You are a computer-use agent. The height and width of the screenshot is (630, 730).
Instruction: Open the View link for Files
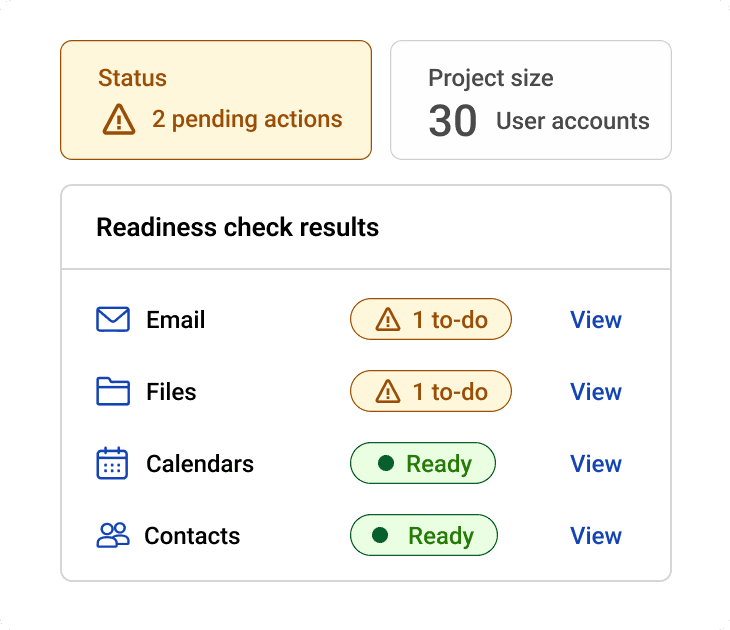(596, 391)
